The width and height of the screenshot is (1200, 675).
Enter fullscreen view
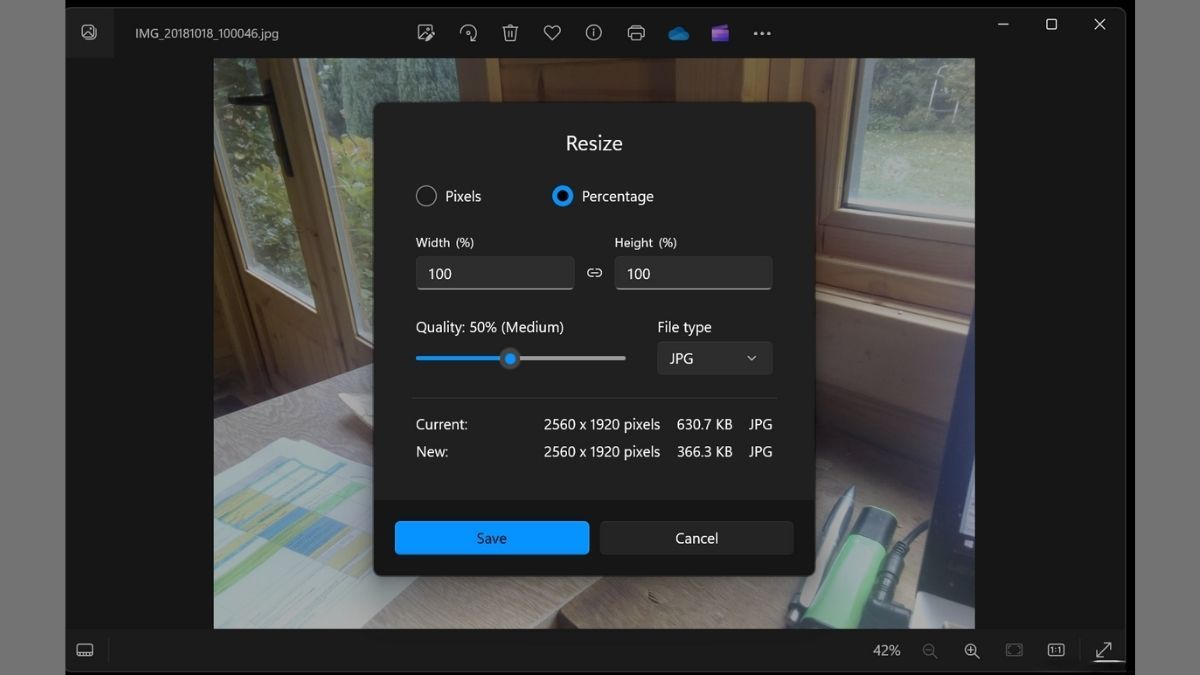click(1105, 650)
